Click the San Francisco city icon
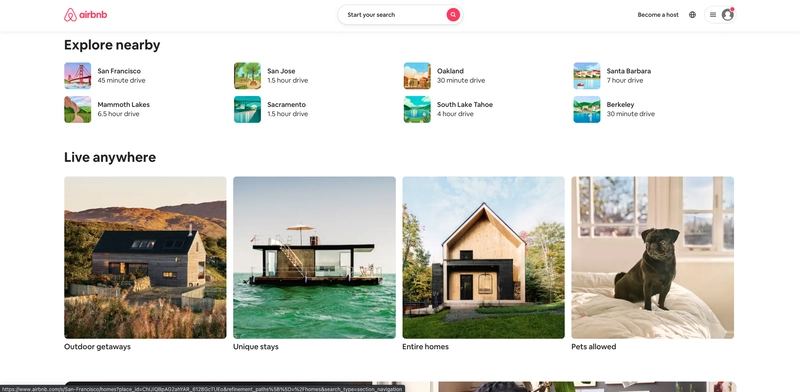 [x=78, y=76]
